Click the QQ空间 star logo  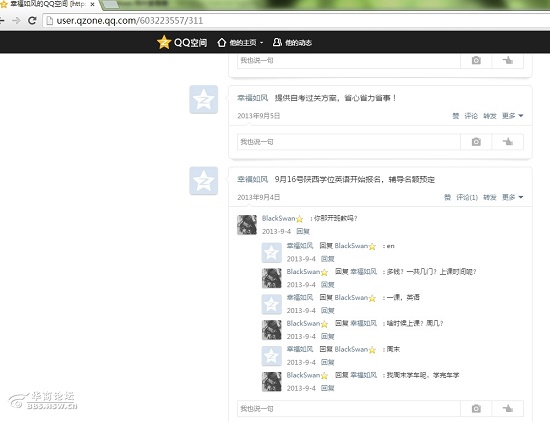pyautogui.click(x=164, y=42)
